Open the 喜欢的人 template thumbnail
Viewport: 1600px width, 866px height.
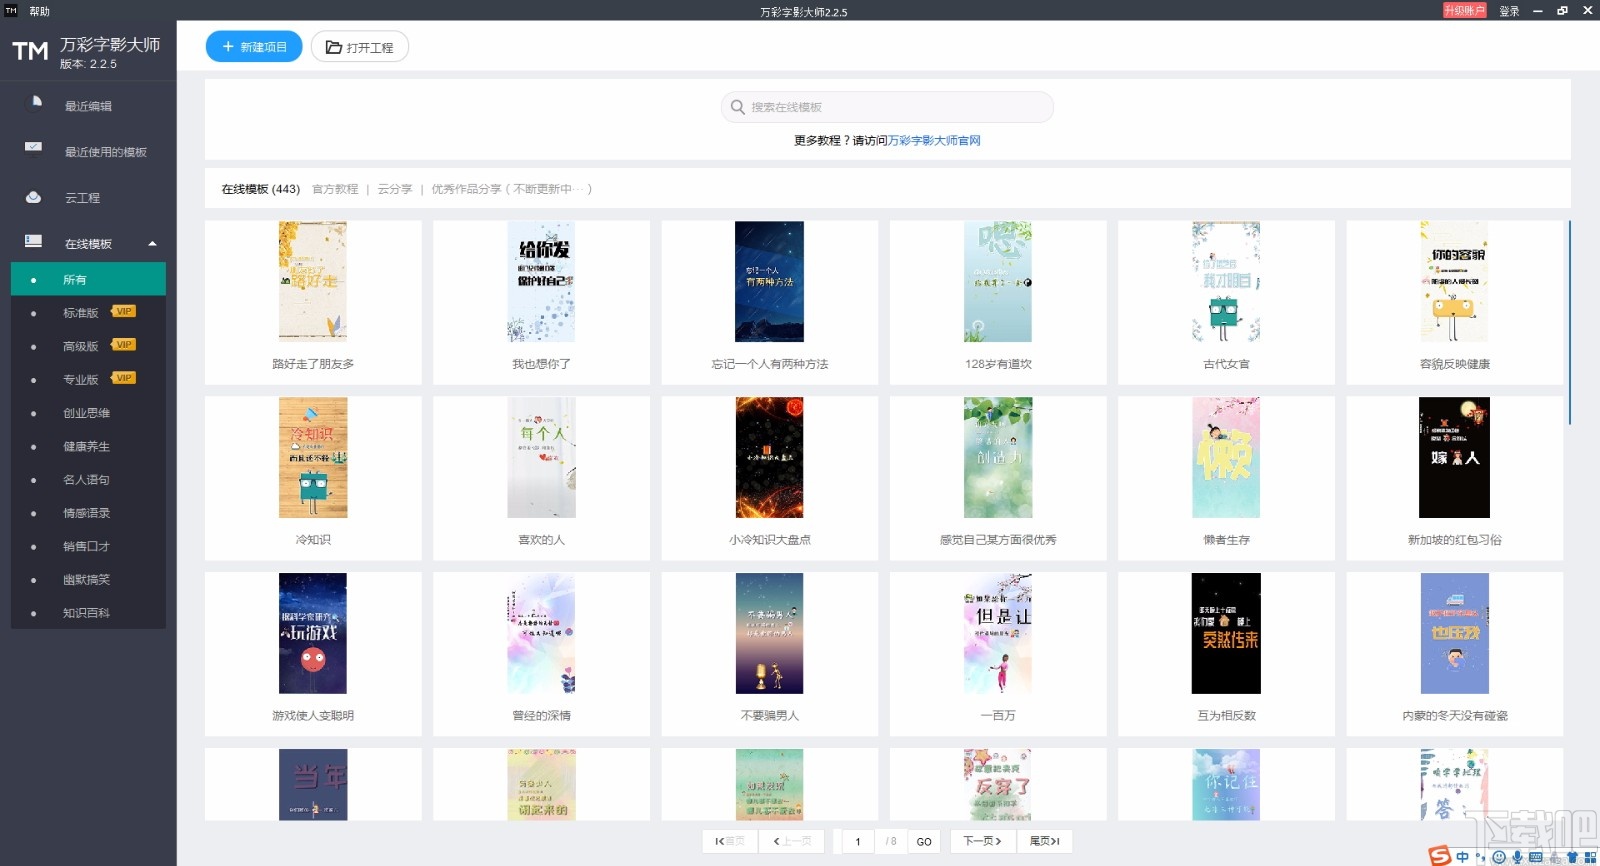(x=541, y=458)
